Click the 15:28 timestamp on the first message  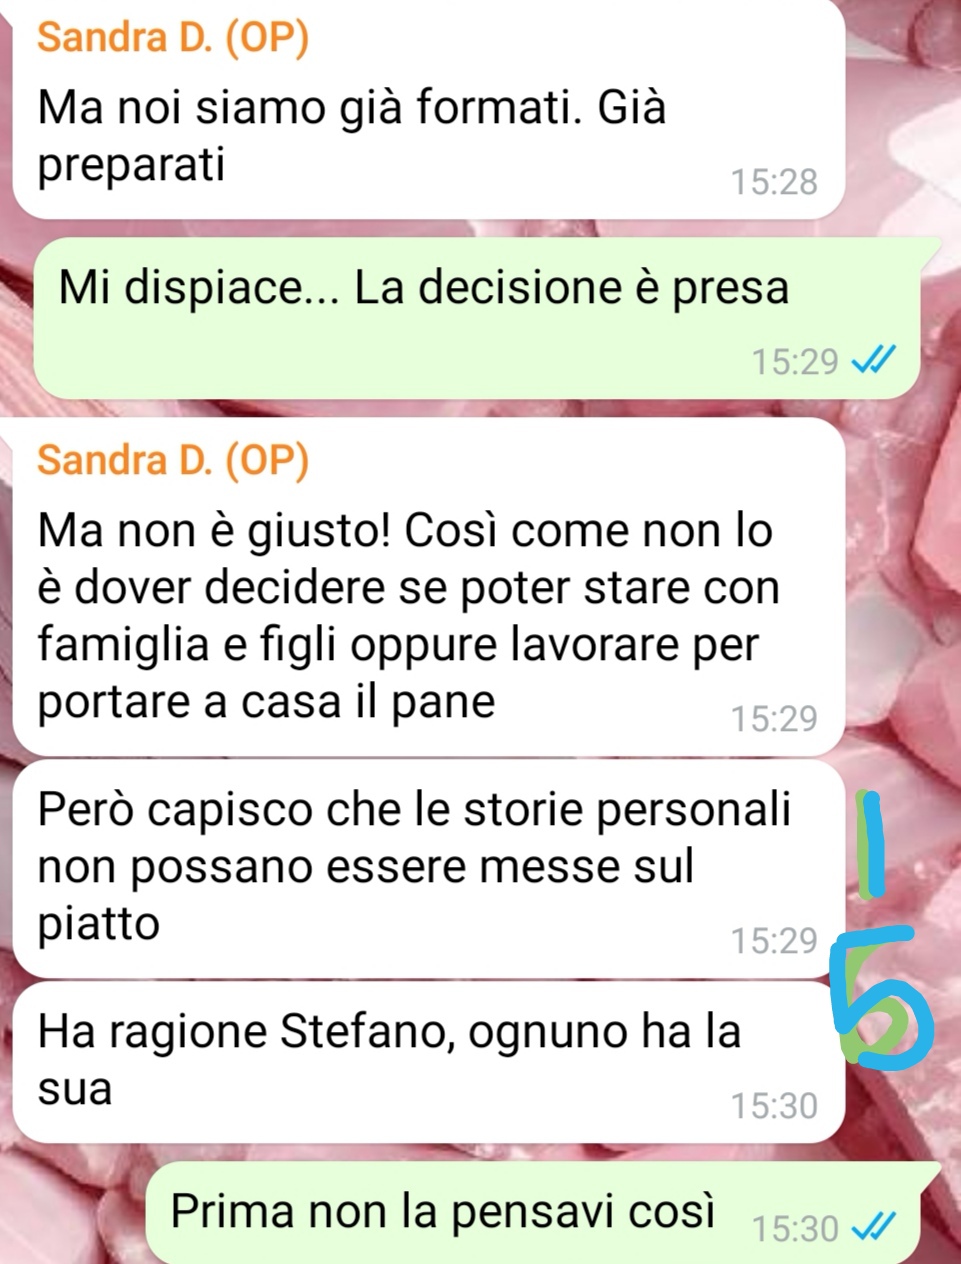pos(774,182)
